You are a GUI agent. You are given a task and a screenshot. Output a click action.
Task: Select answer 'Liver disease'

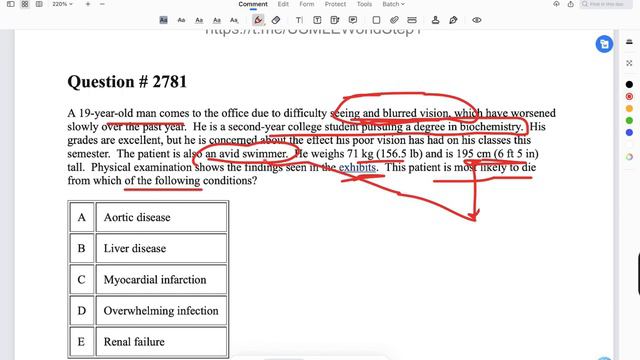(x=161, y=248)
